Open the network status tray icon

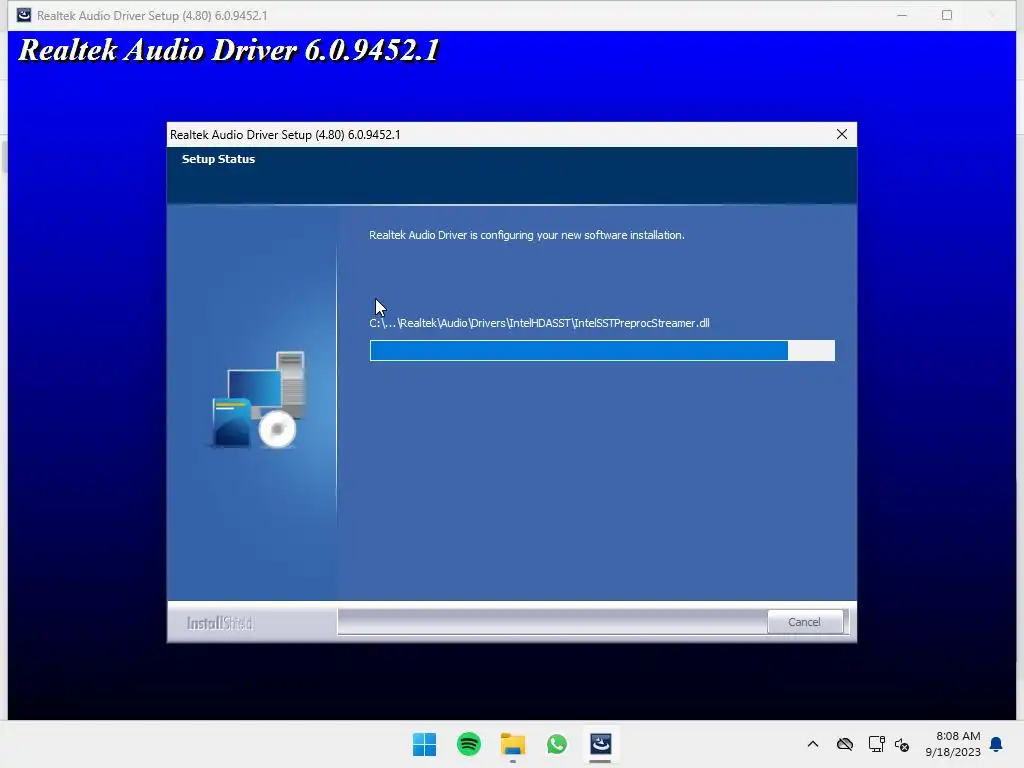876,744
